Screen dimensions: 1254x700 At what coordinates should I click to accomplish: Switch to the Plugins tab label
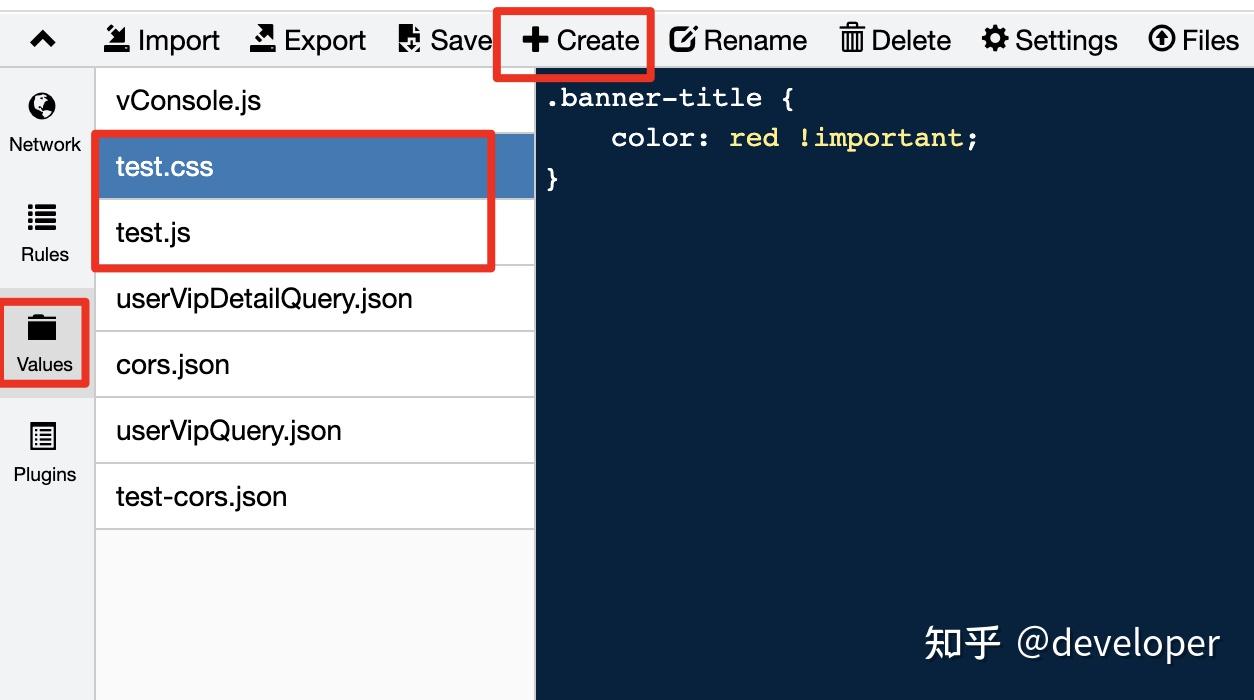pos(45,474)
